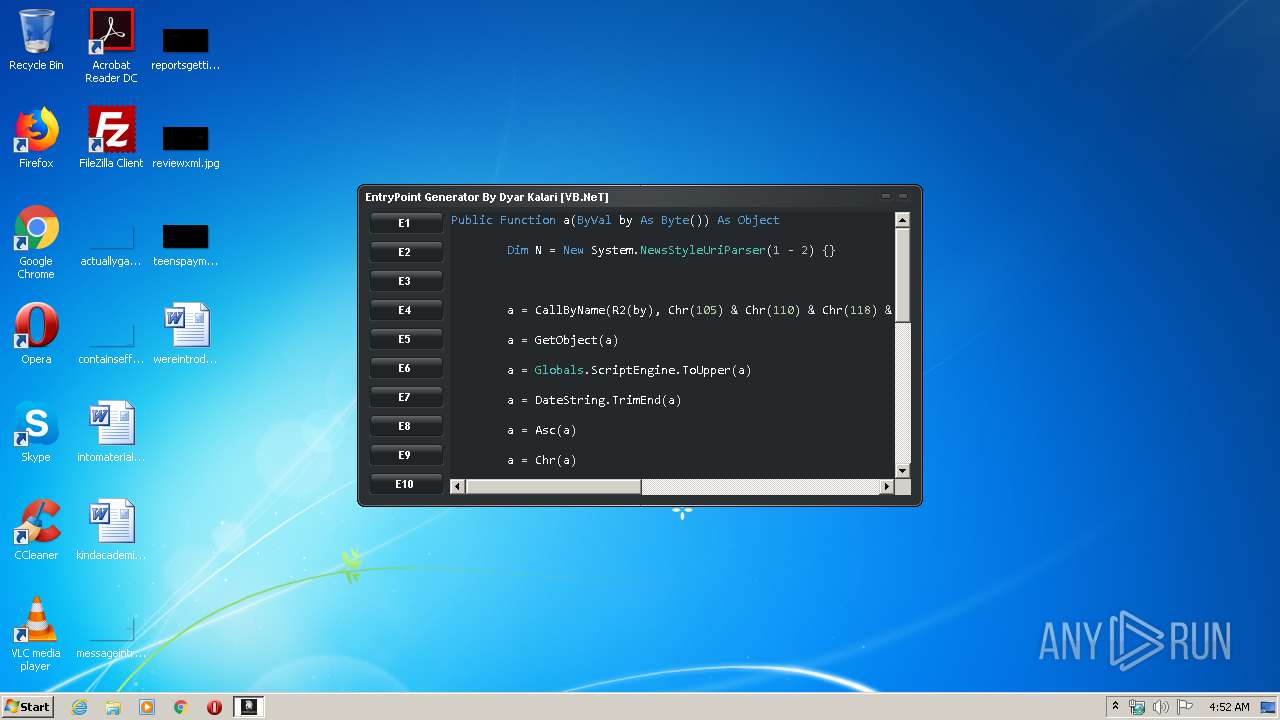Open the Start menu
The height and width of the screenshot is (720, 1280).
[x=28, y=707]
